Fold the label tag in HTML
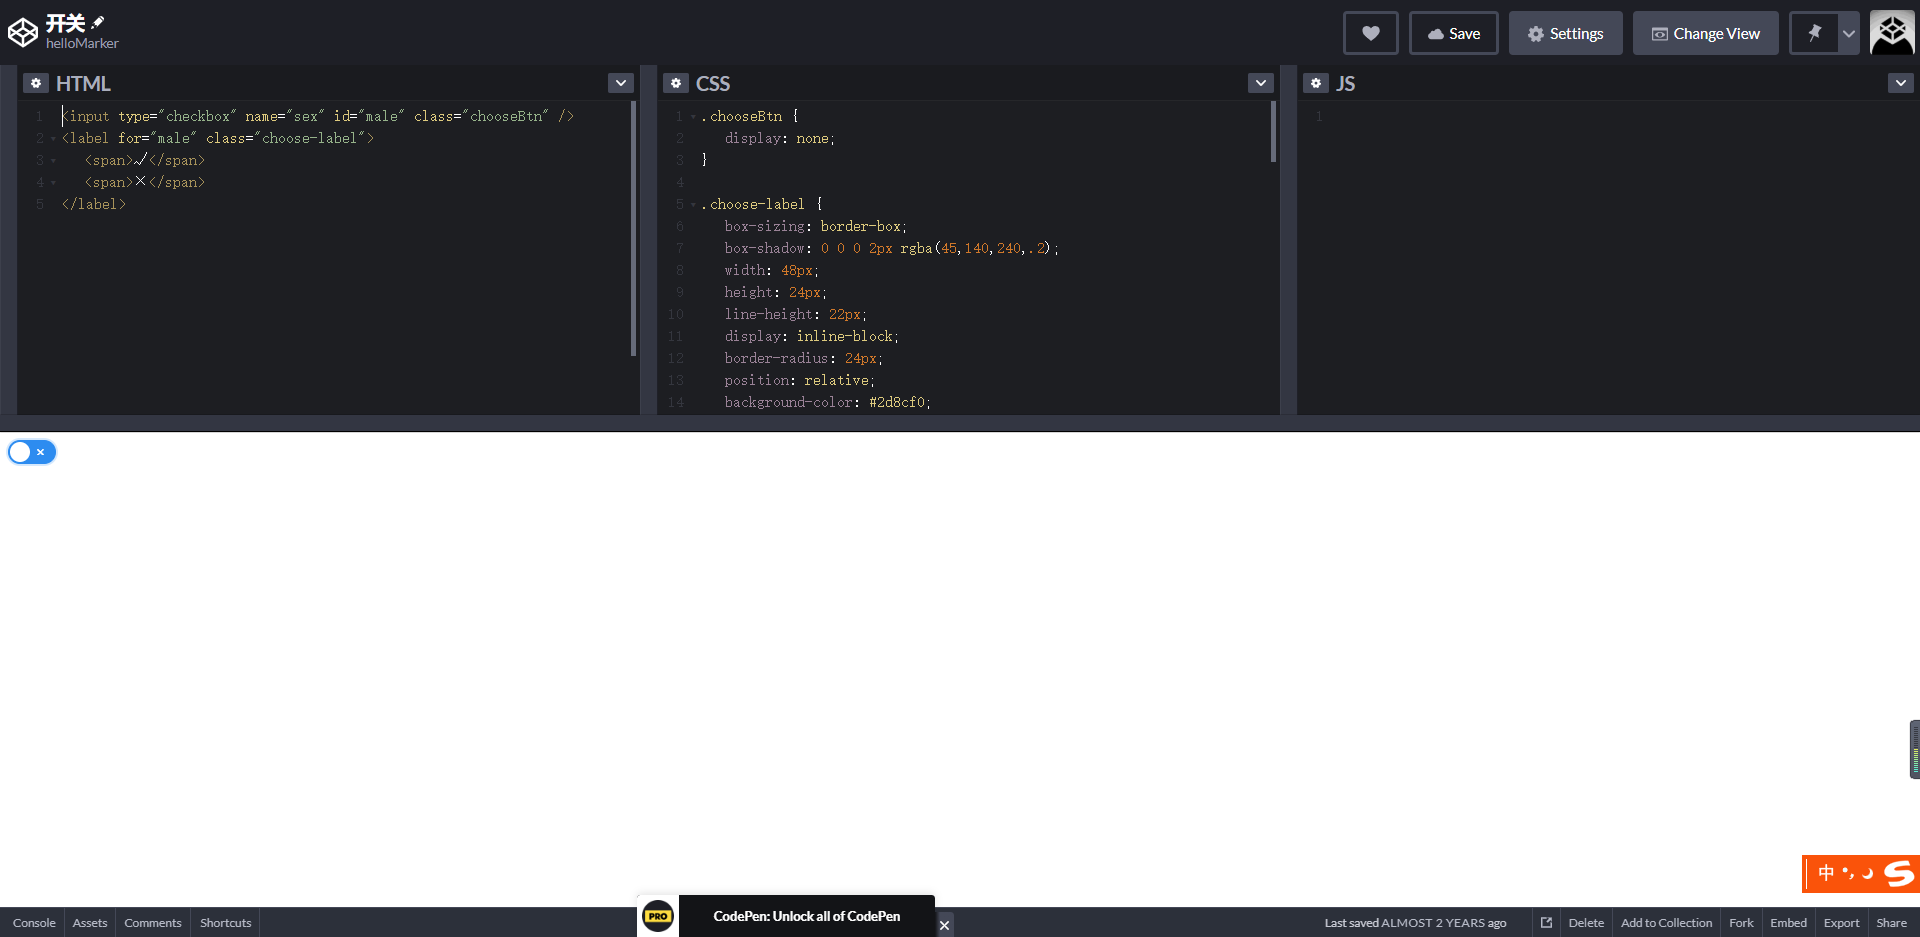Image resolution: width=1920 pixels, height=937 pixels. point(53,139)
